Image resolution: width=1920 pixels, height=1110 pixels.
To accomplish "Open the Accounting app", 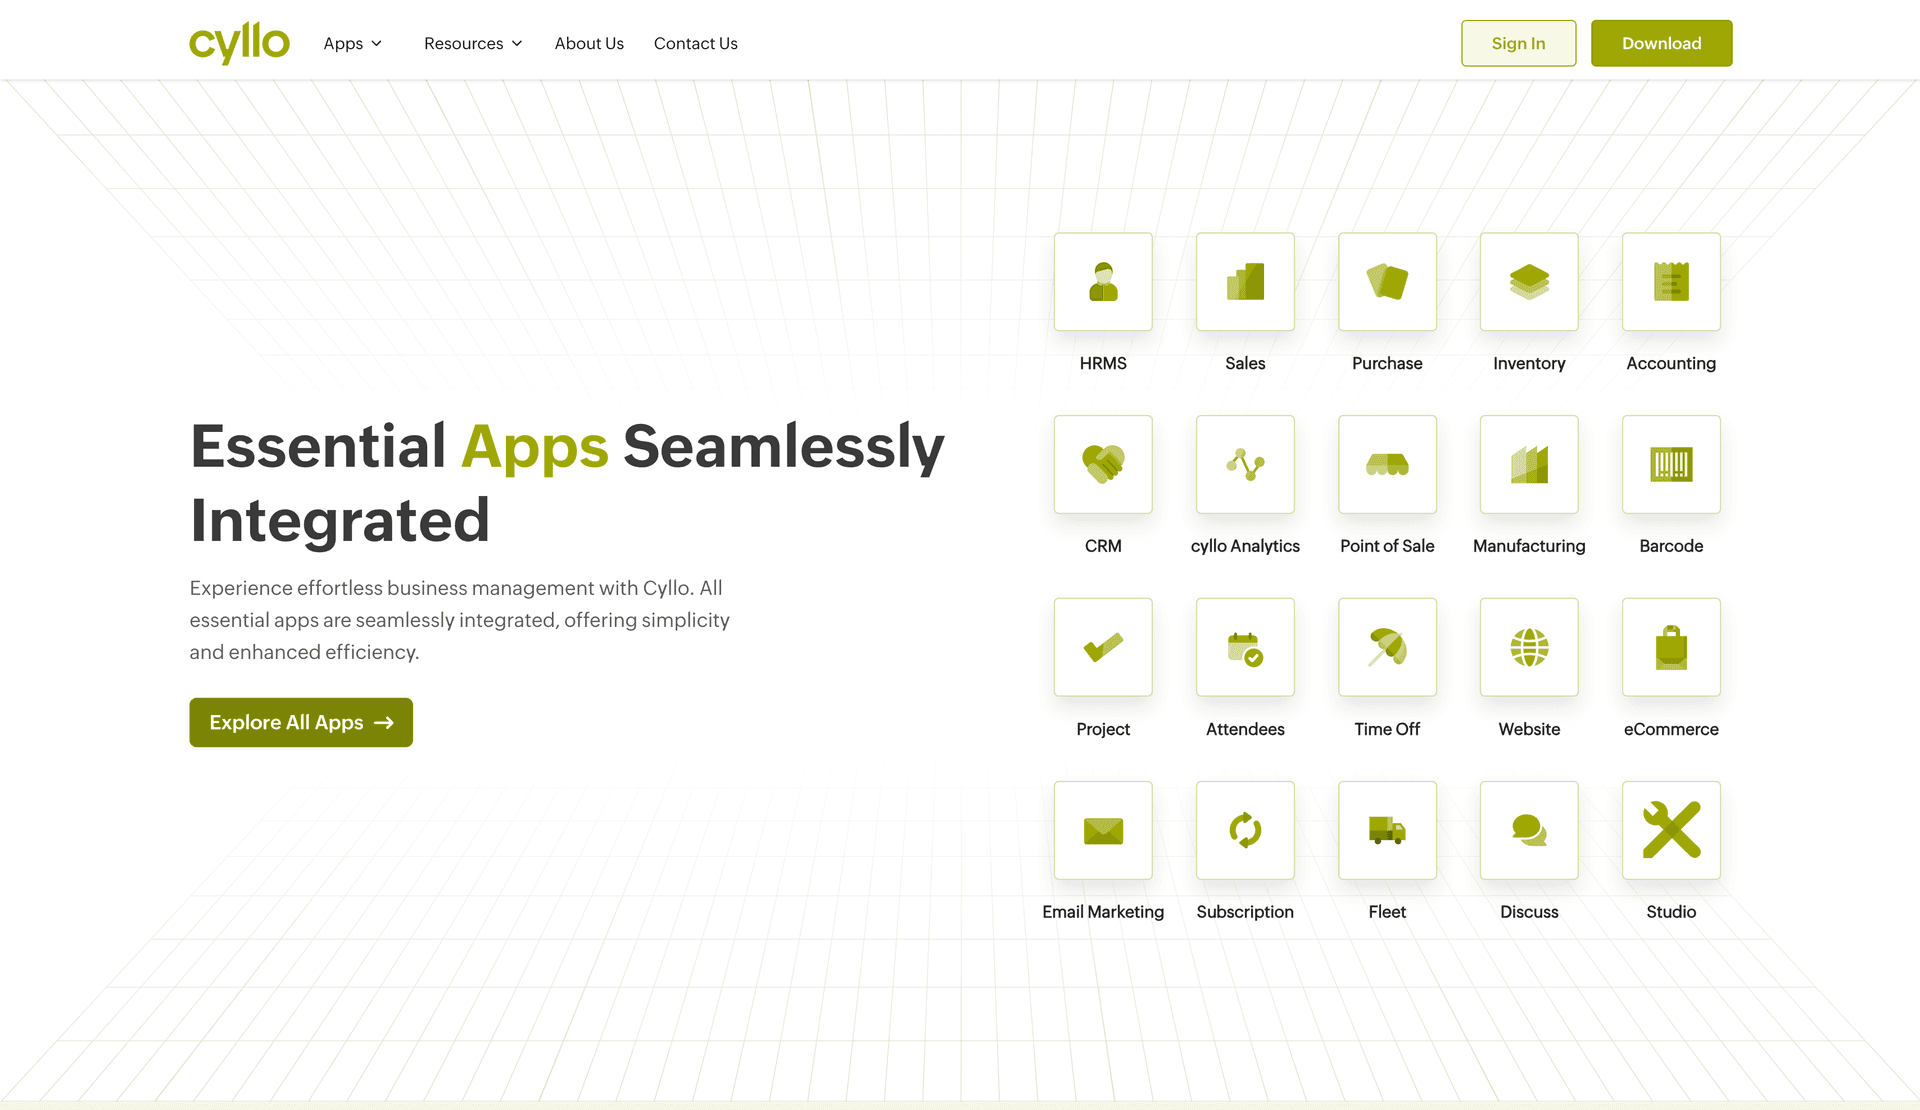I will click(1670, 282).
